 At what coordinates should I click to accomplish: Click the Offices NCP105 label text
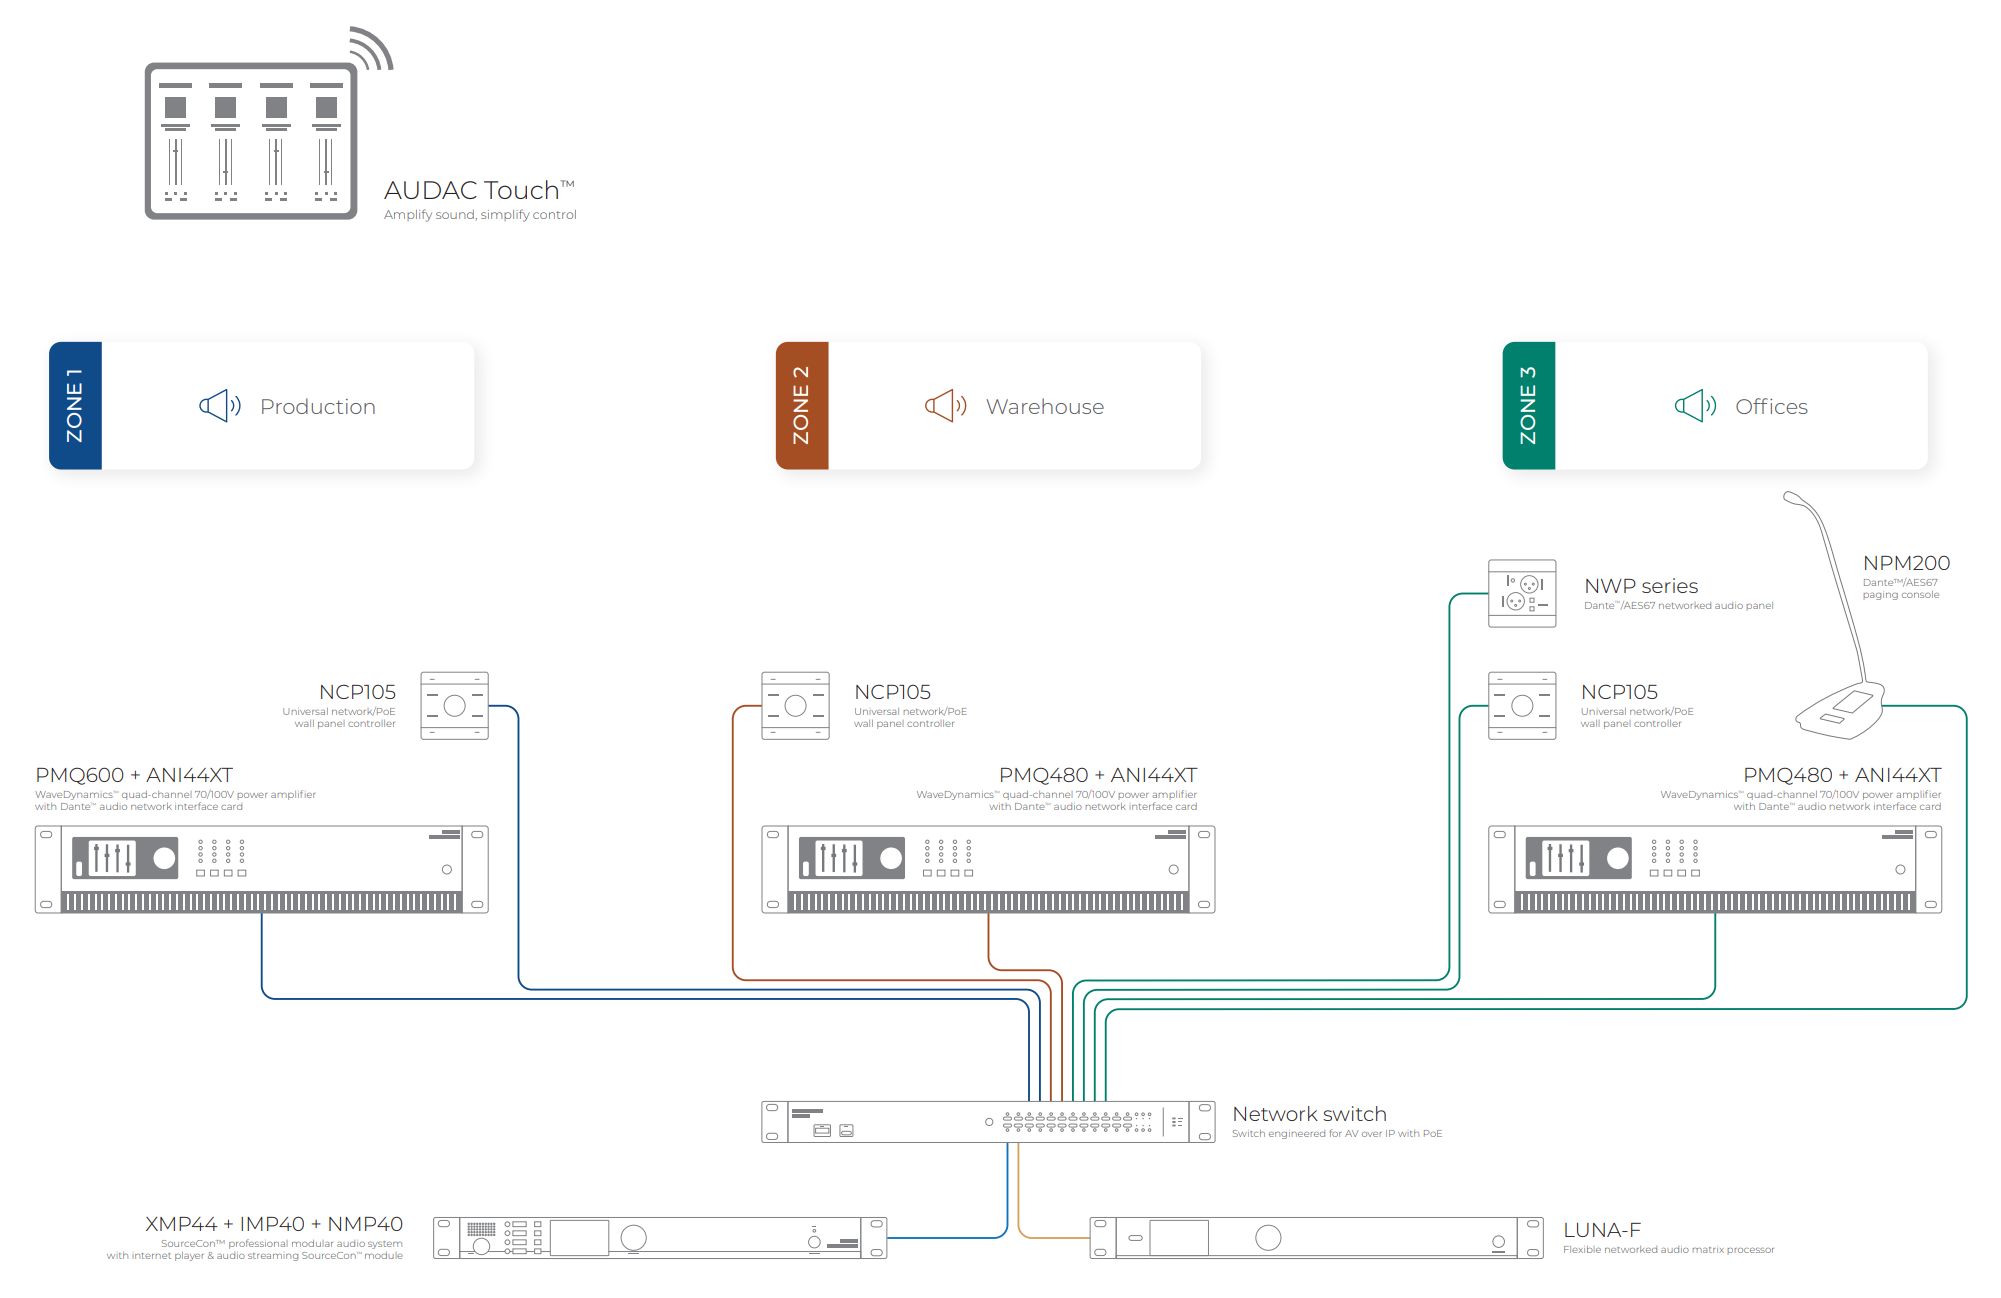[1619, 692]
